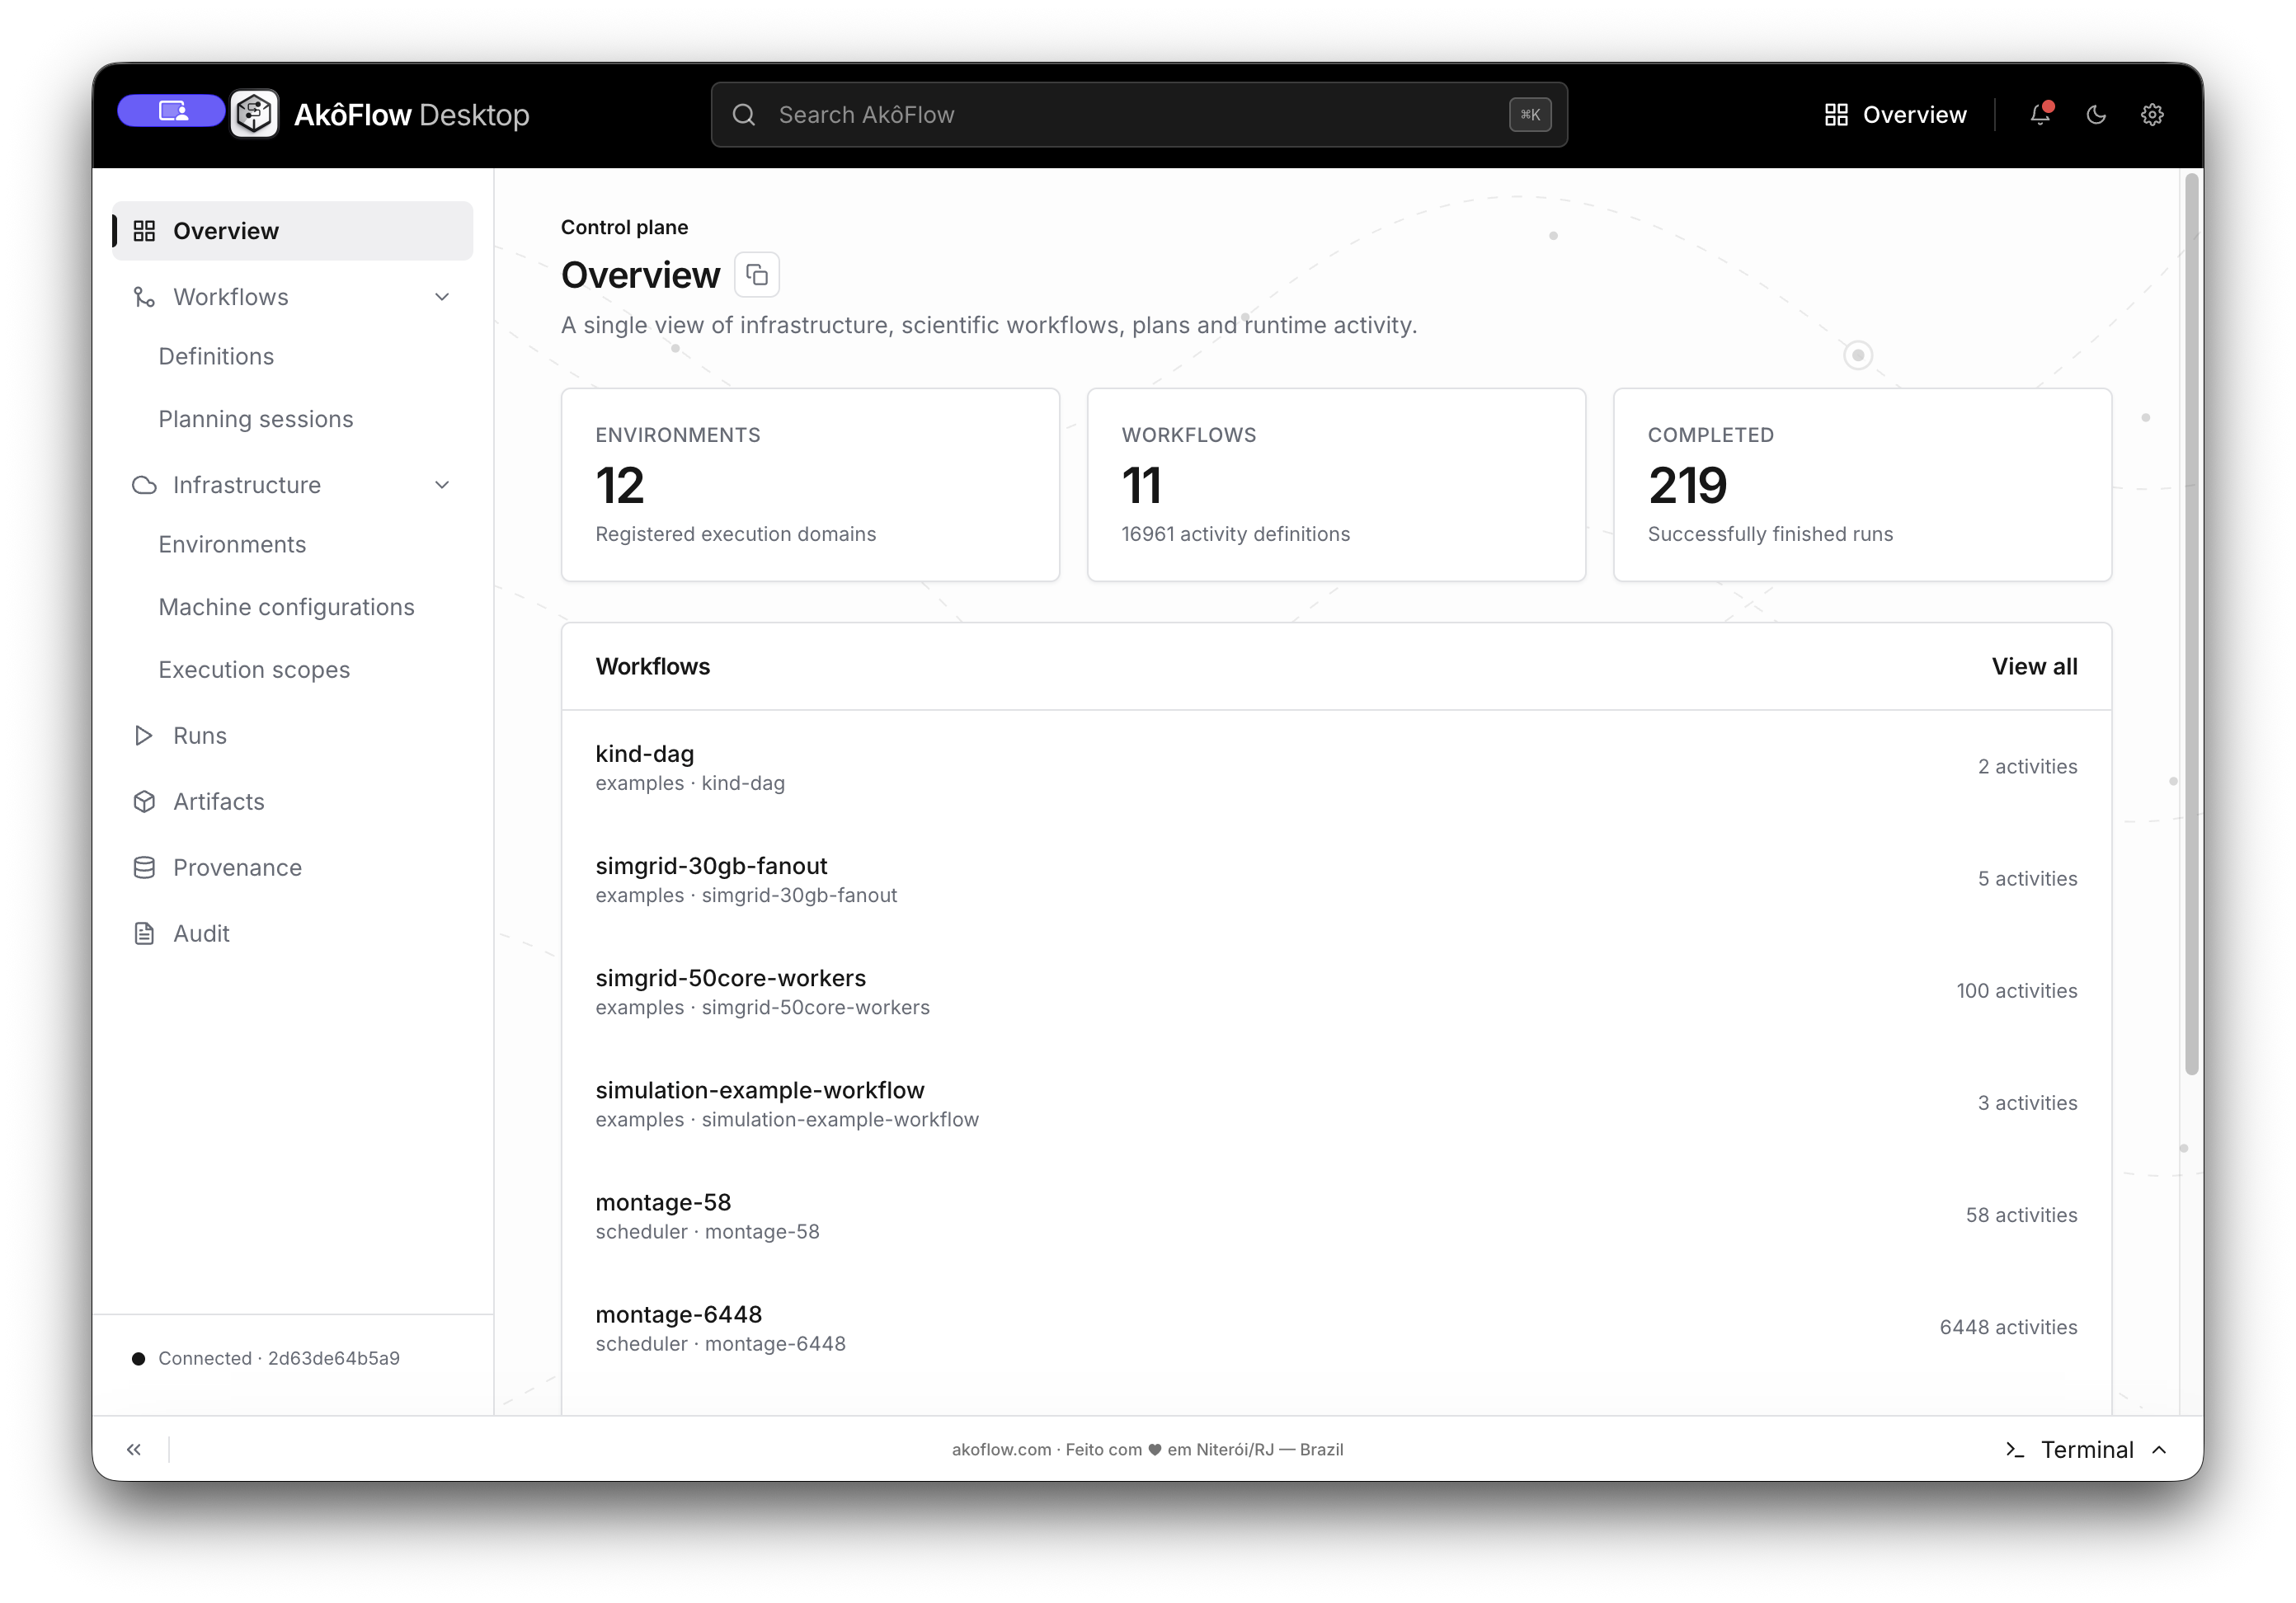Open Execution scopes
Screen dimensions: 2296x1603
click(254, 670)
